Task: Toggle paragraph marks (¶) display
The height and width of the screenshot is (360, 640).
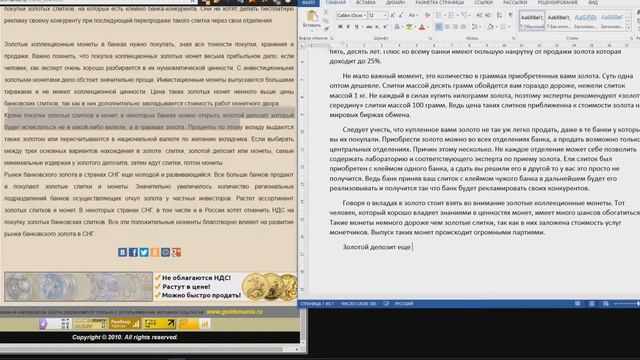Action: pos(511,16)
